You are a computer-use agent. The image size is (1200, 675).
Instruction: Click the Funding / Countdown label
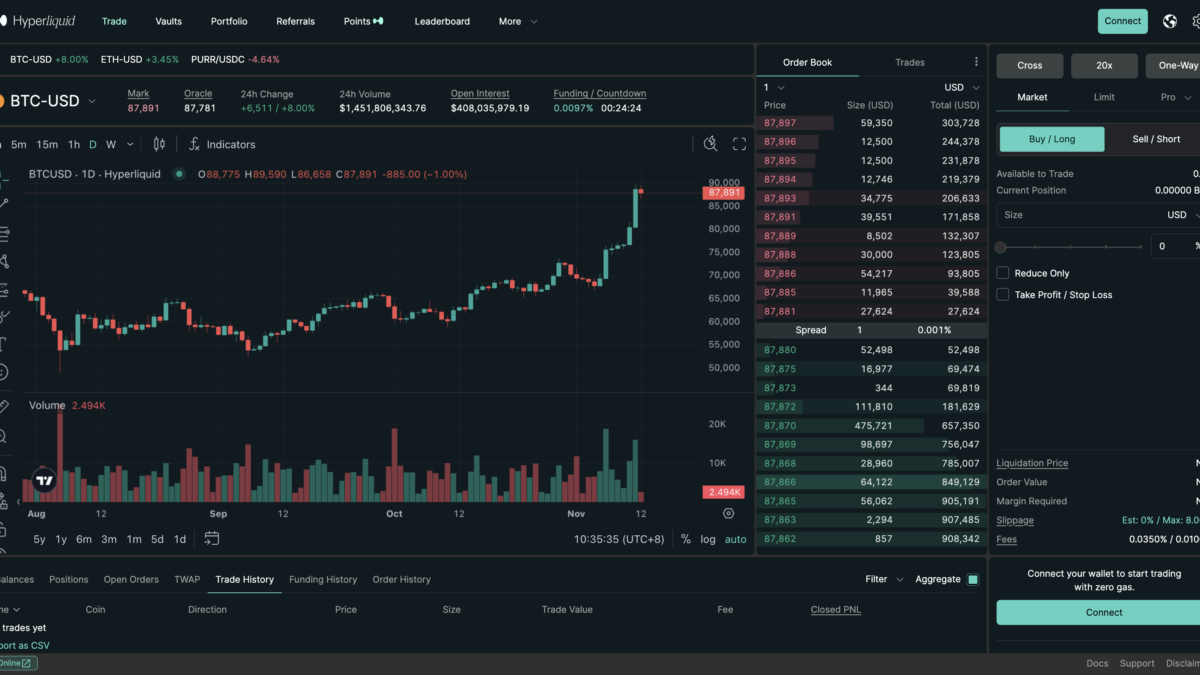[x=600, y=93]
